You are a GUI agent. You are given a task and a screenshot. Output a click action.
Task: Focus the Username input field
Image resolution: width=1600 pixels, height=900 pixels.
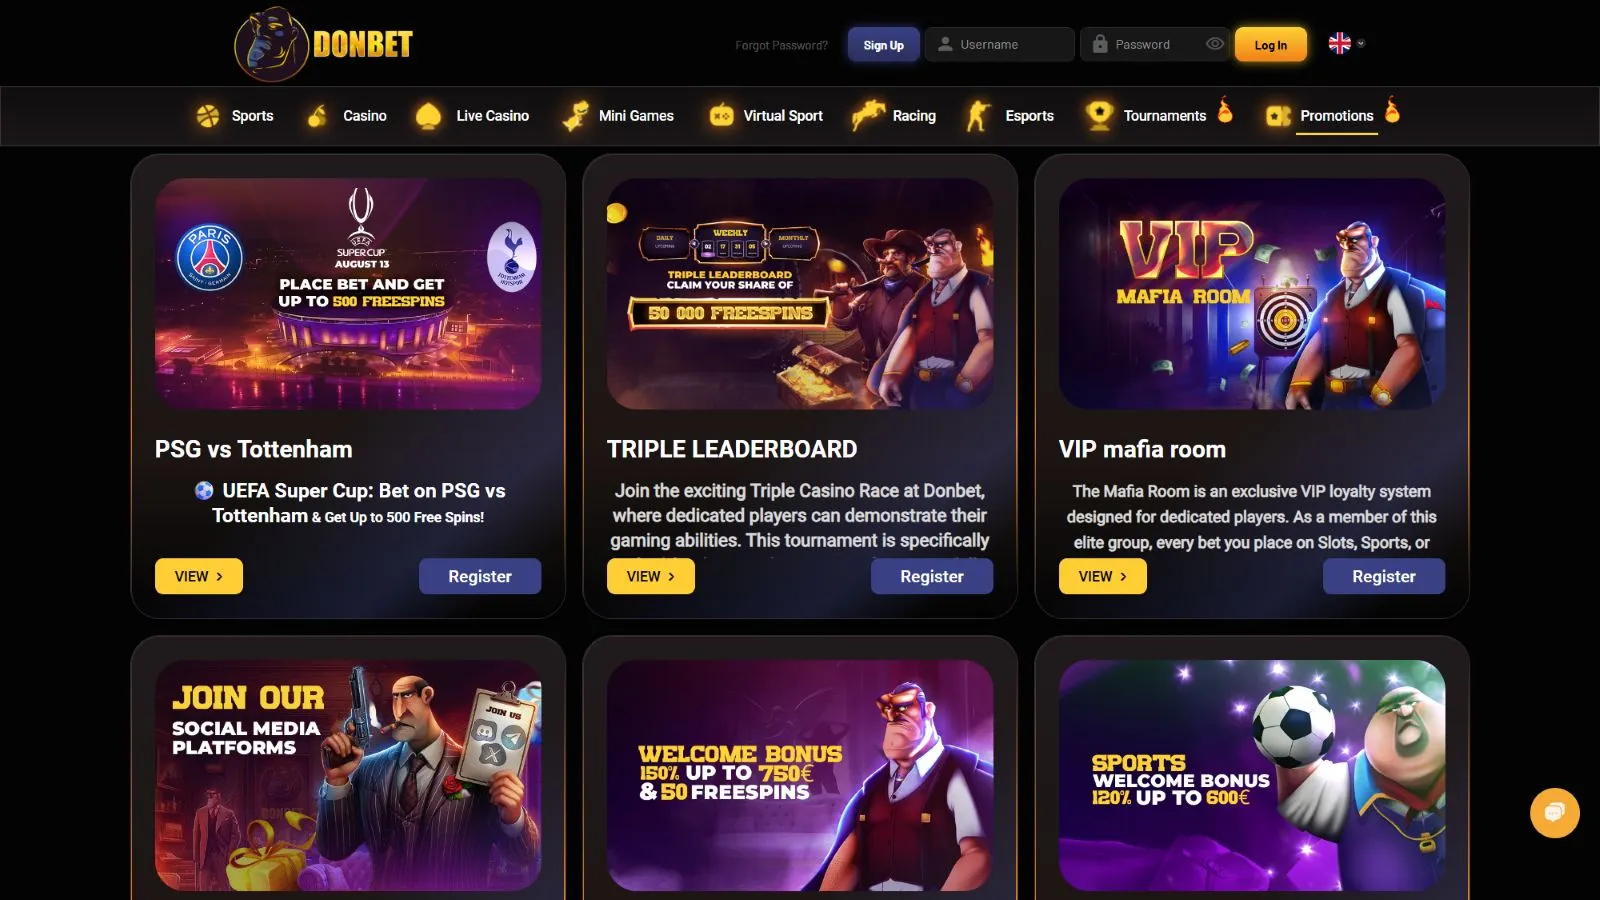click(999, 44)
